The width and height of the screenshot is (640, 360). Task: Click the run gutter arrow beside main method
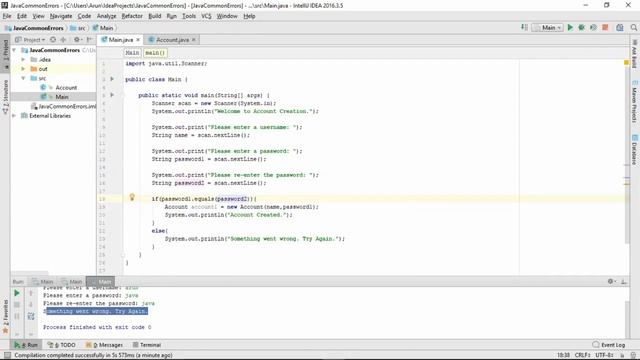(112, 95)
